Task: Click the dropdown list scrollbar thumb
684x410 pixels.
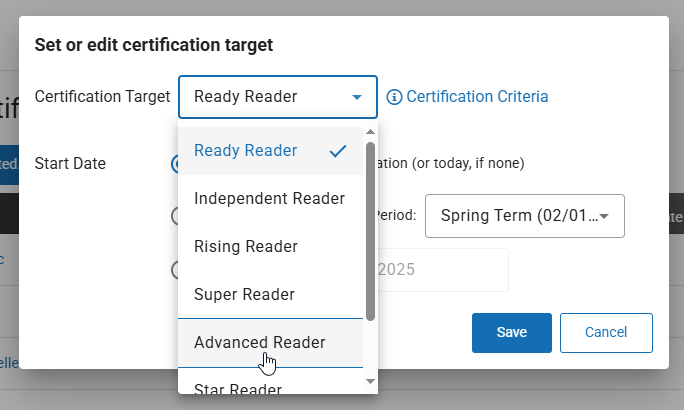Action: (370, 232)
